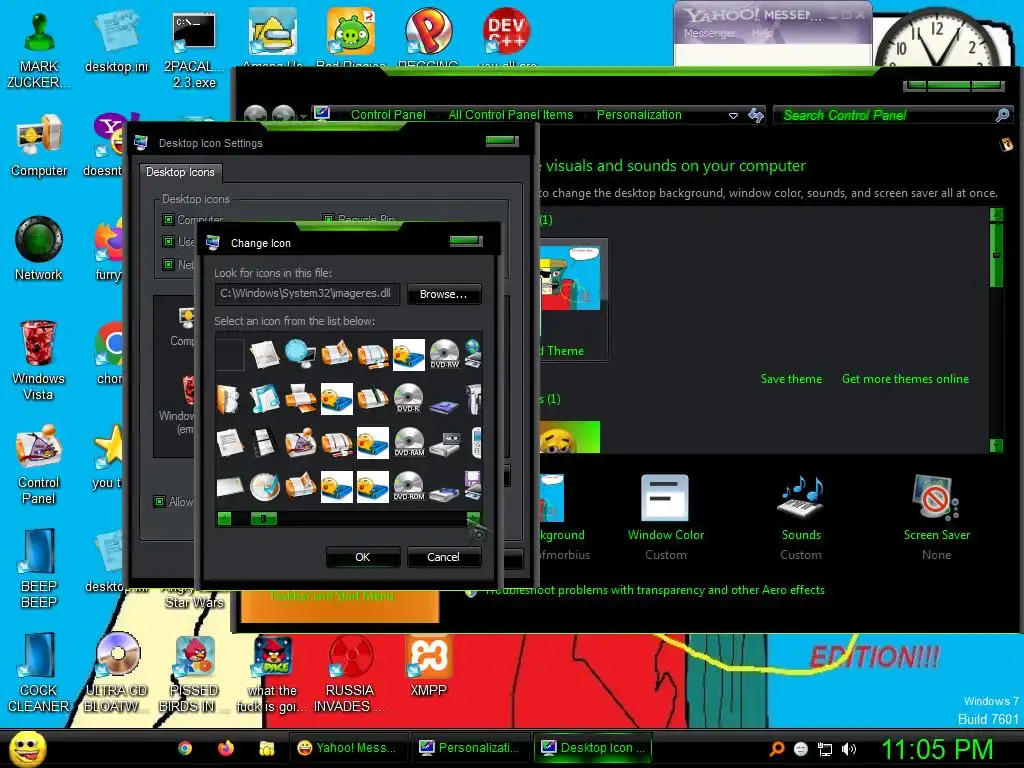This screenshot has height=768, width=1024.
Task: Select the Computer desktop icon
Action: (x=39, y=146)
